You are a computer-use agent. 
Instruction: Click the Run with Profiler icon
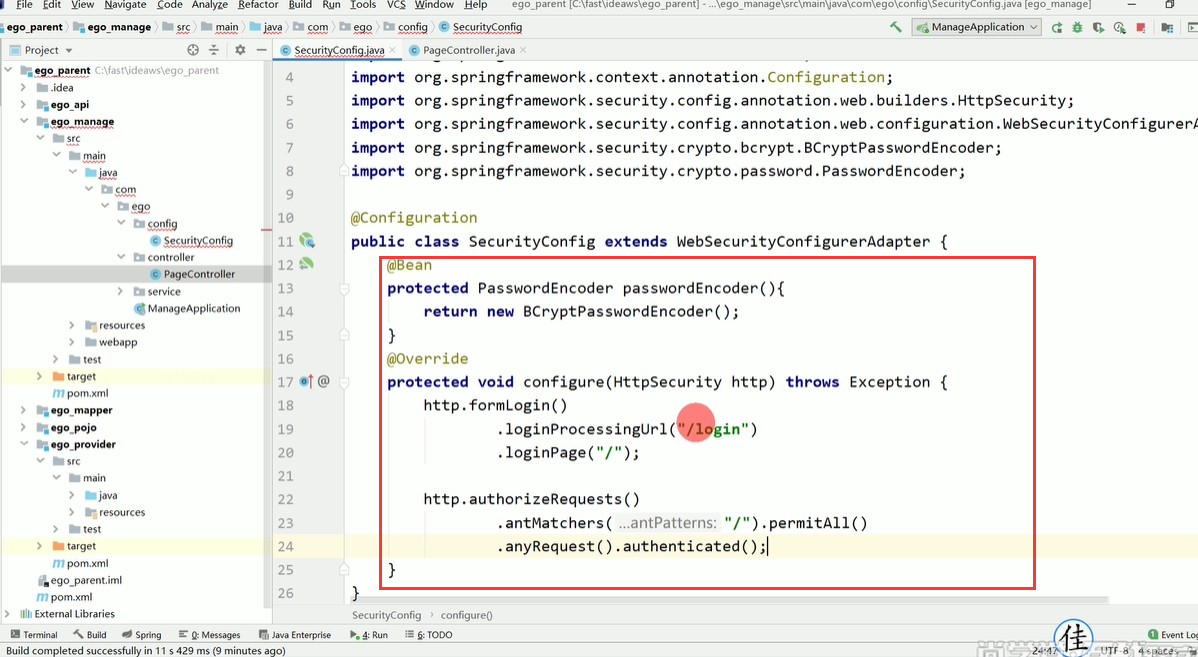pyautogui.click(x=1120, y=28)
